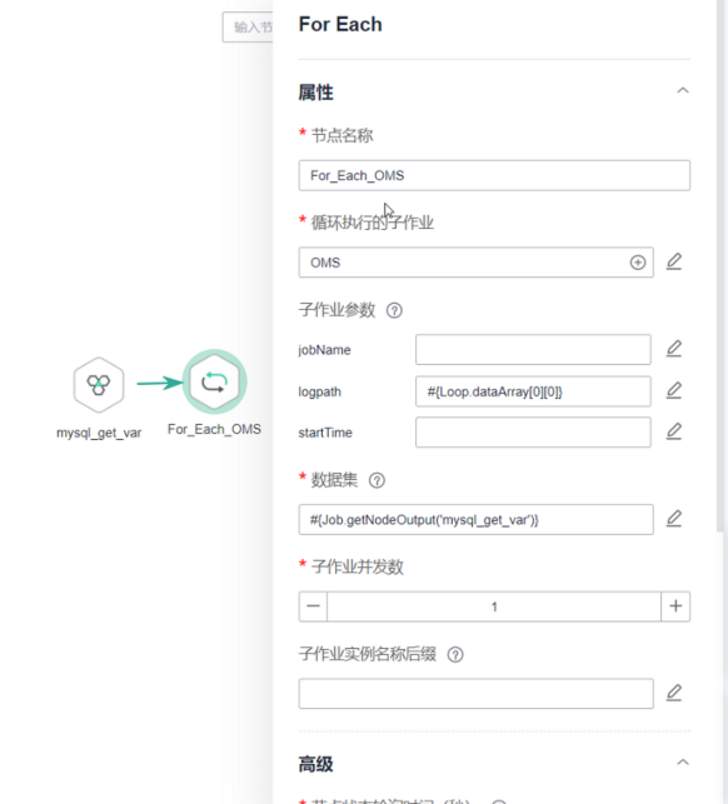Click the 子作业实例名称后缀 input field
The image size is (728, 804).
[x=476, y=693]
